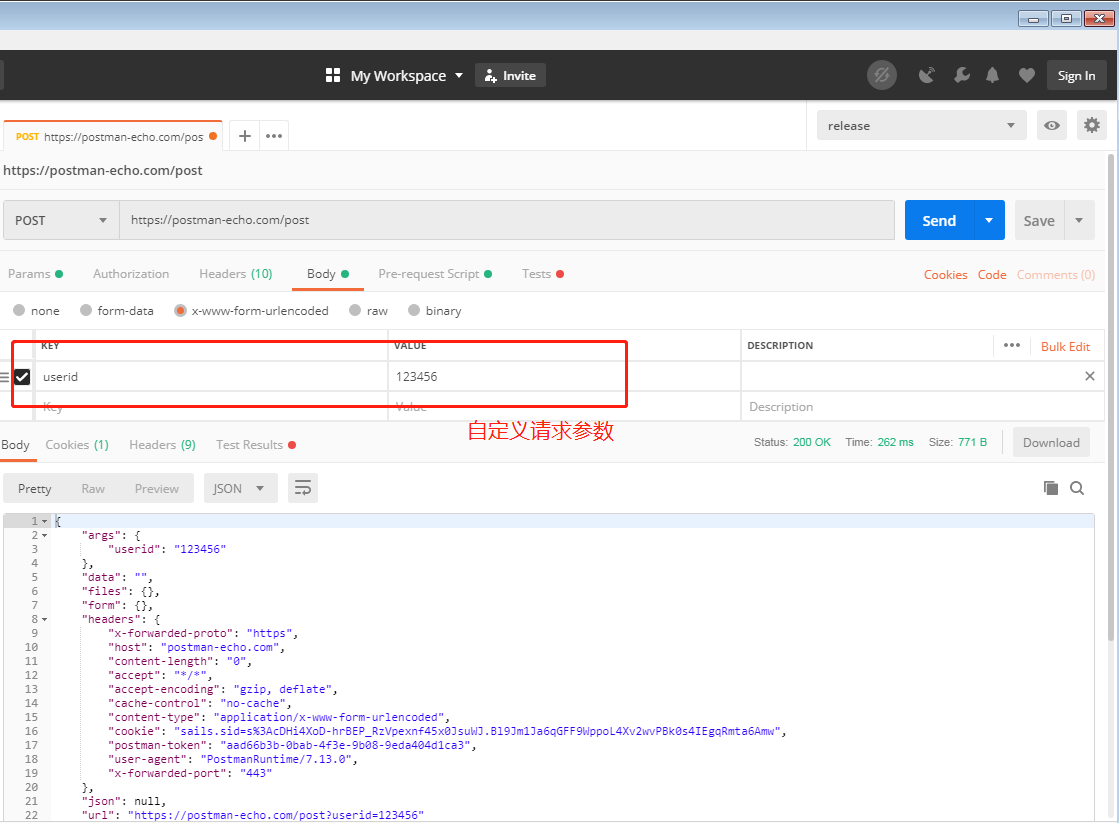The image size is (1119, 823).
Task: Open the Pre-request Script tab
Action: point(435,274)
